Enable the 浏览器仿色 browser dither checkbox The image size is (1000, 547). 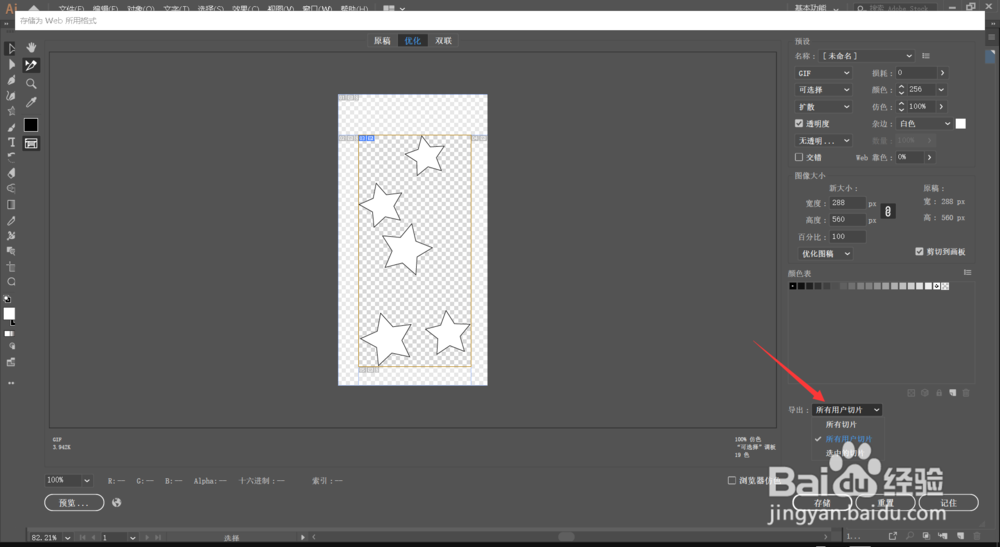[732, 480]
